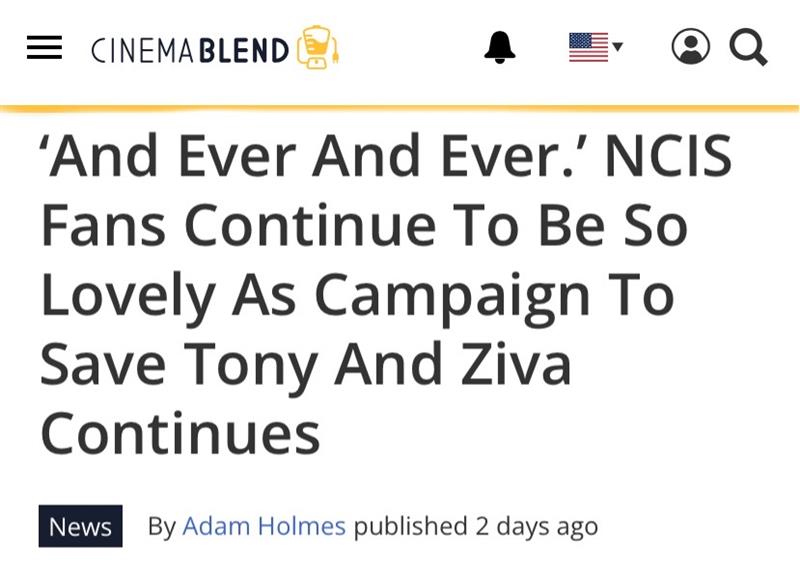Open author Adam Holmes' profile link
The image size is (800, 567).
[x=263, y=526]
